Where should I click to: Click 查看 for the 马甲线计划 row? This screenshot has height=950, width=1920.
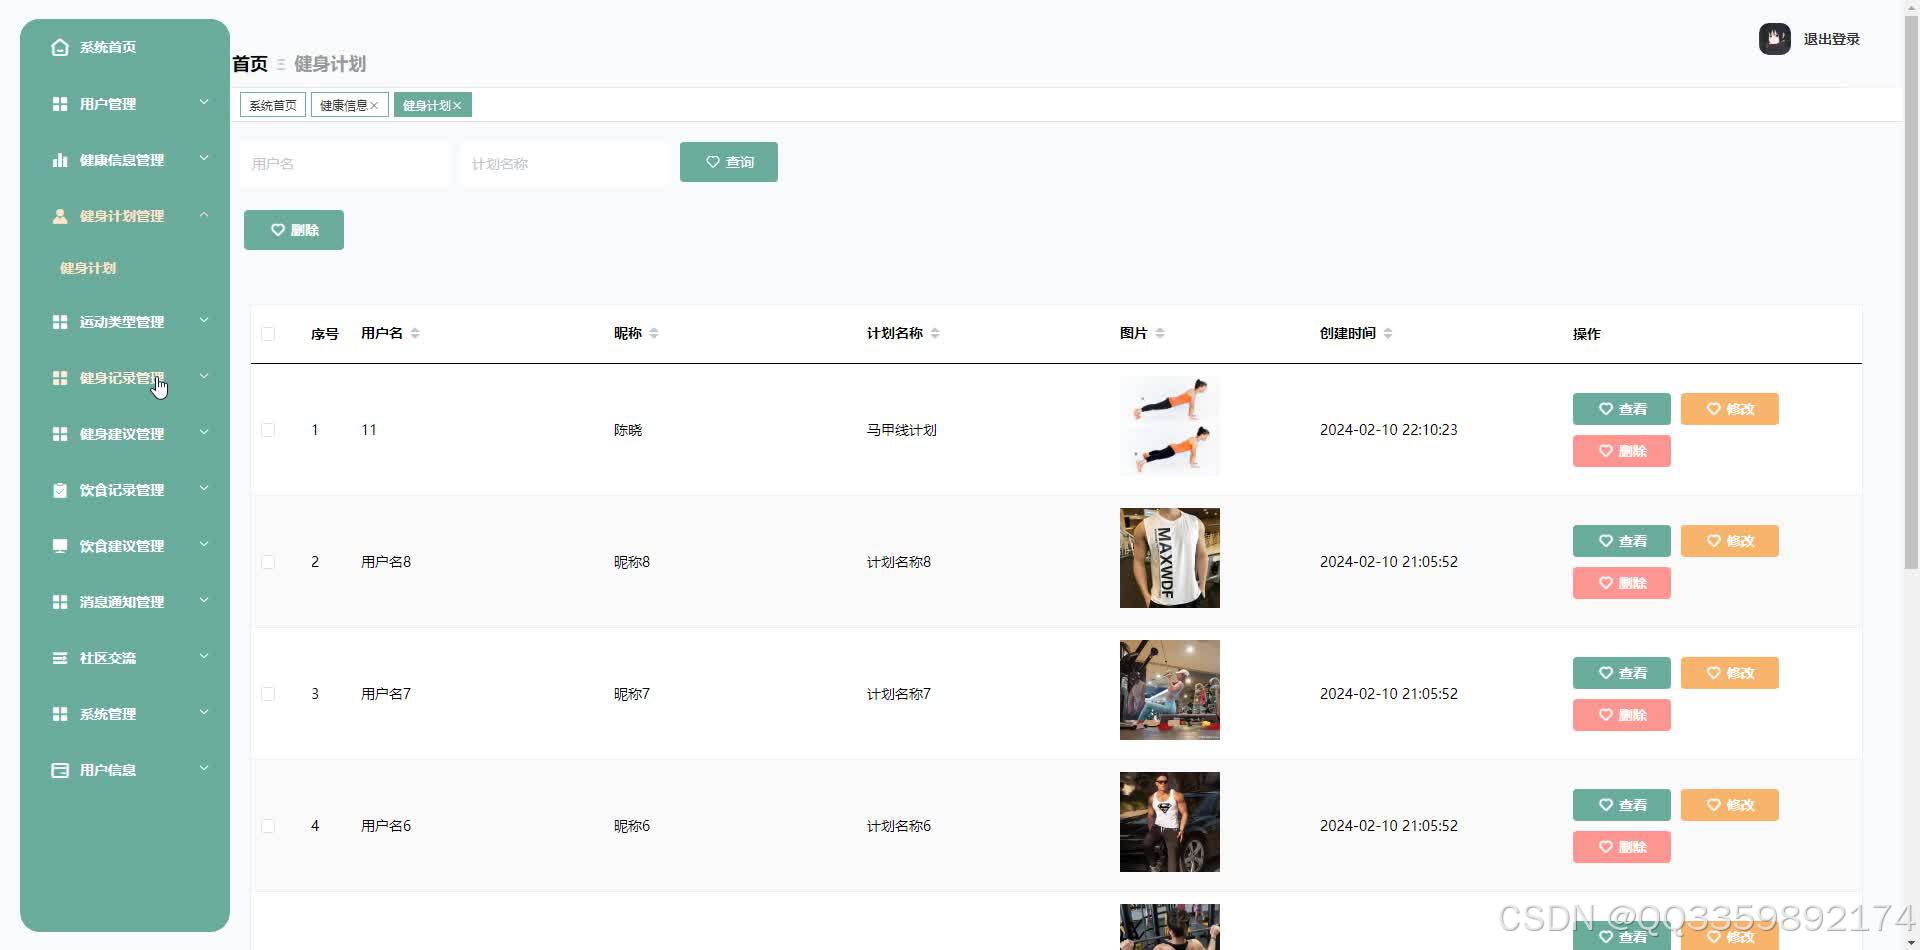(1622, 409)
